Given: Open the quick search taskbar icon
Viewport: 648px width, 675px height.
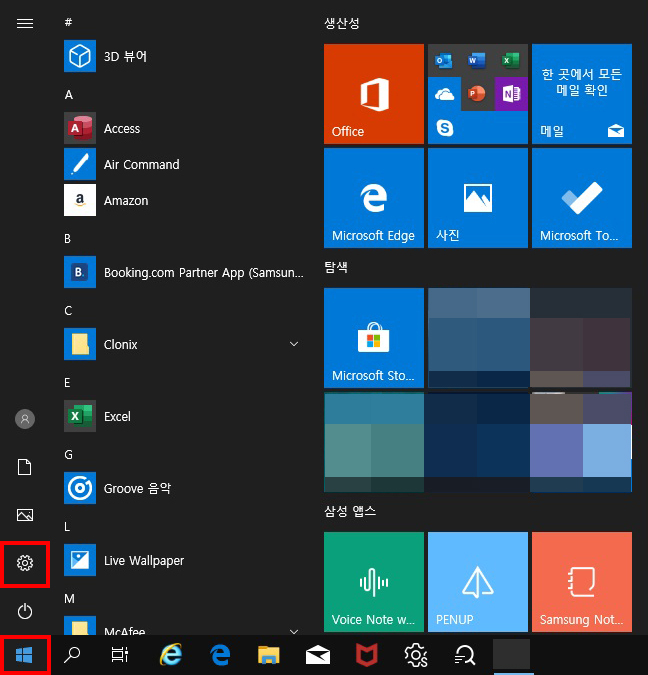Looking at the screenshot, I should click(465, 655).
